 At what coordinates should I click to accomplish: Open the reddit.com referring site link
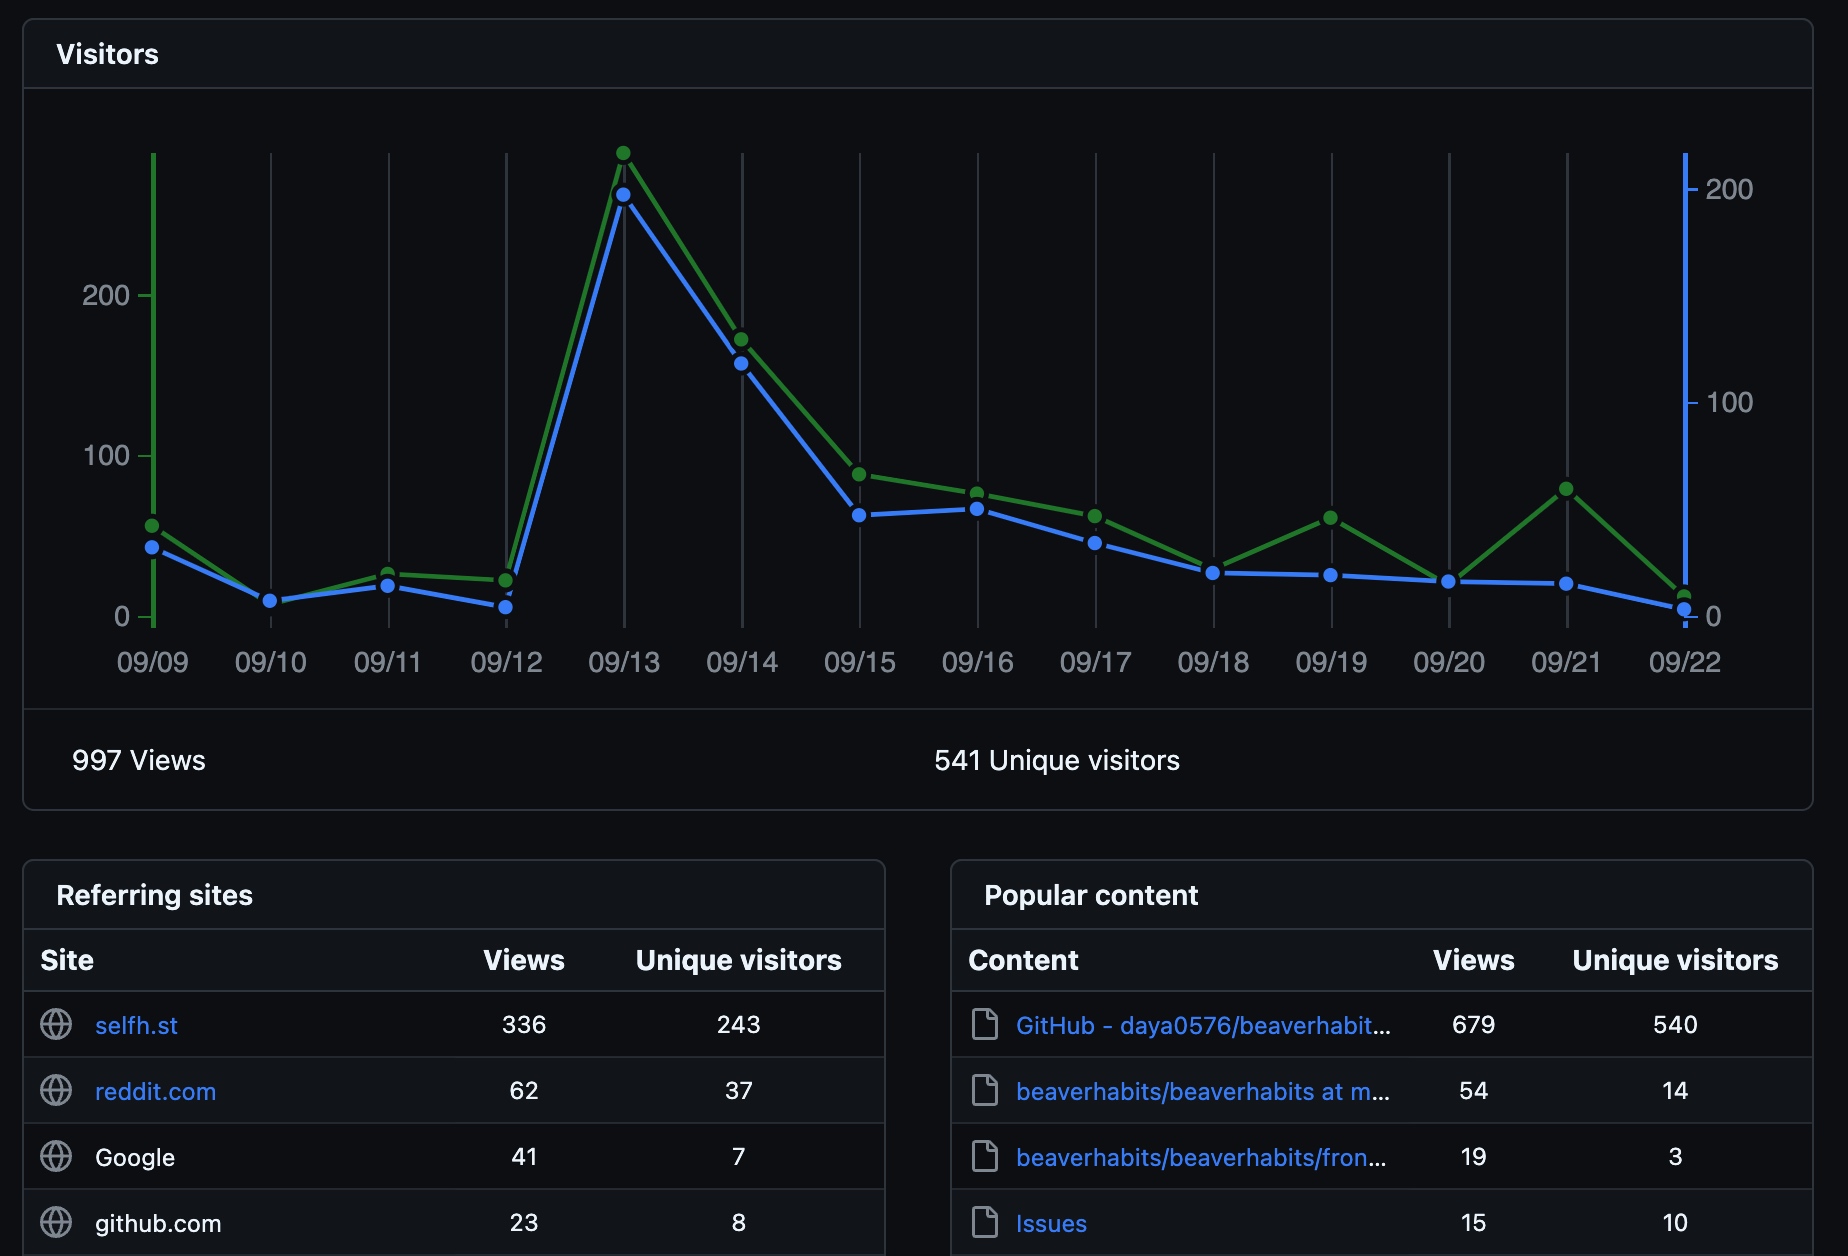[x=155, y=1091]
